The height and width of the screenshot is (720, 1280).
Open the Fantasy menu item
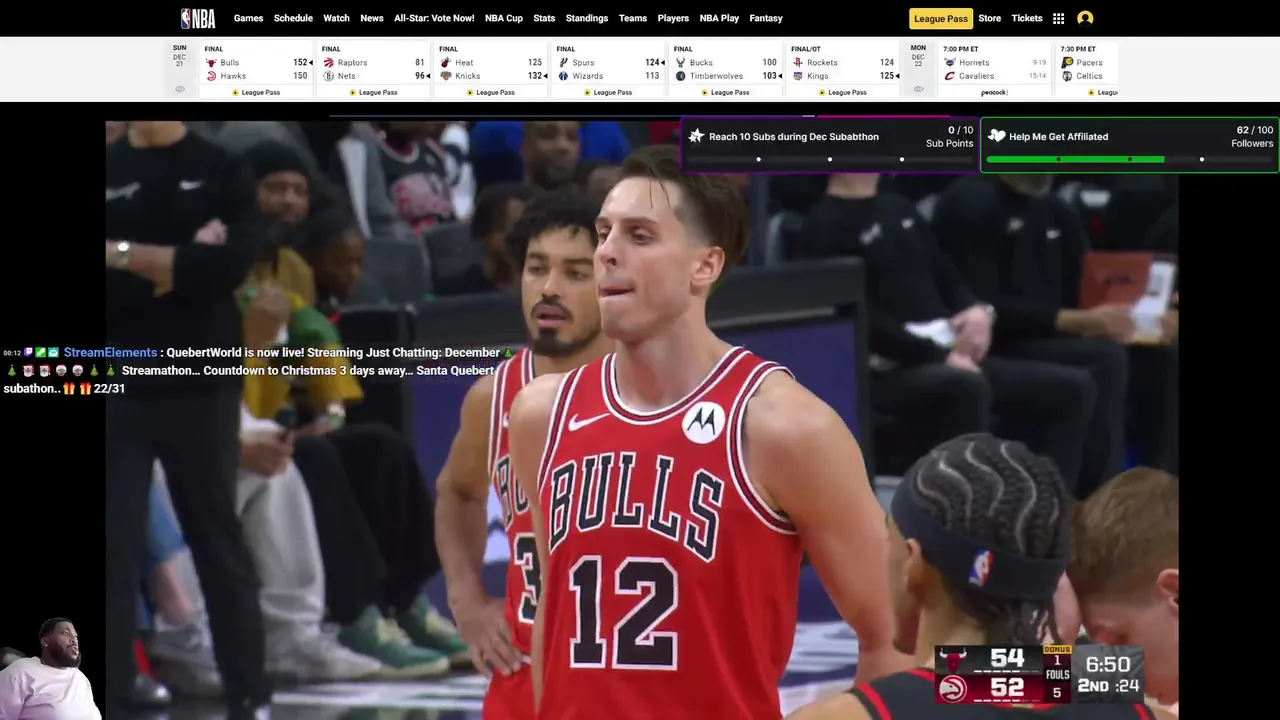tap(766, 18)
